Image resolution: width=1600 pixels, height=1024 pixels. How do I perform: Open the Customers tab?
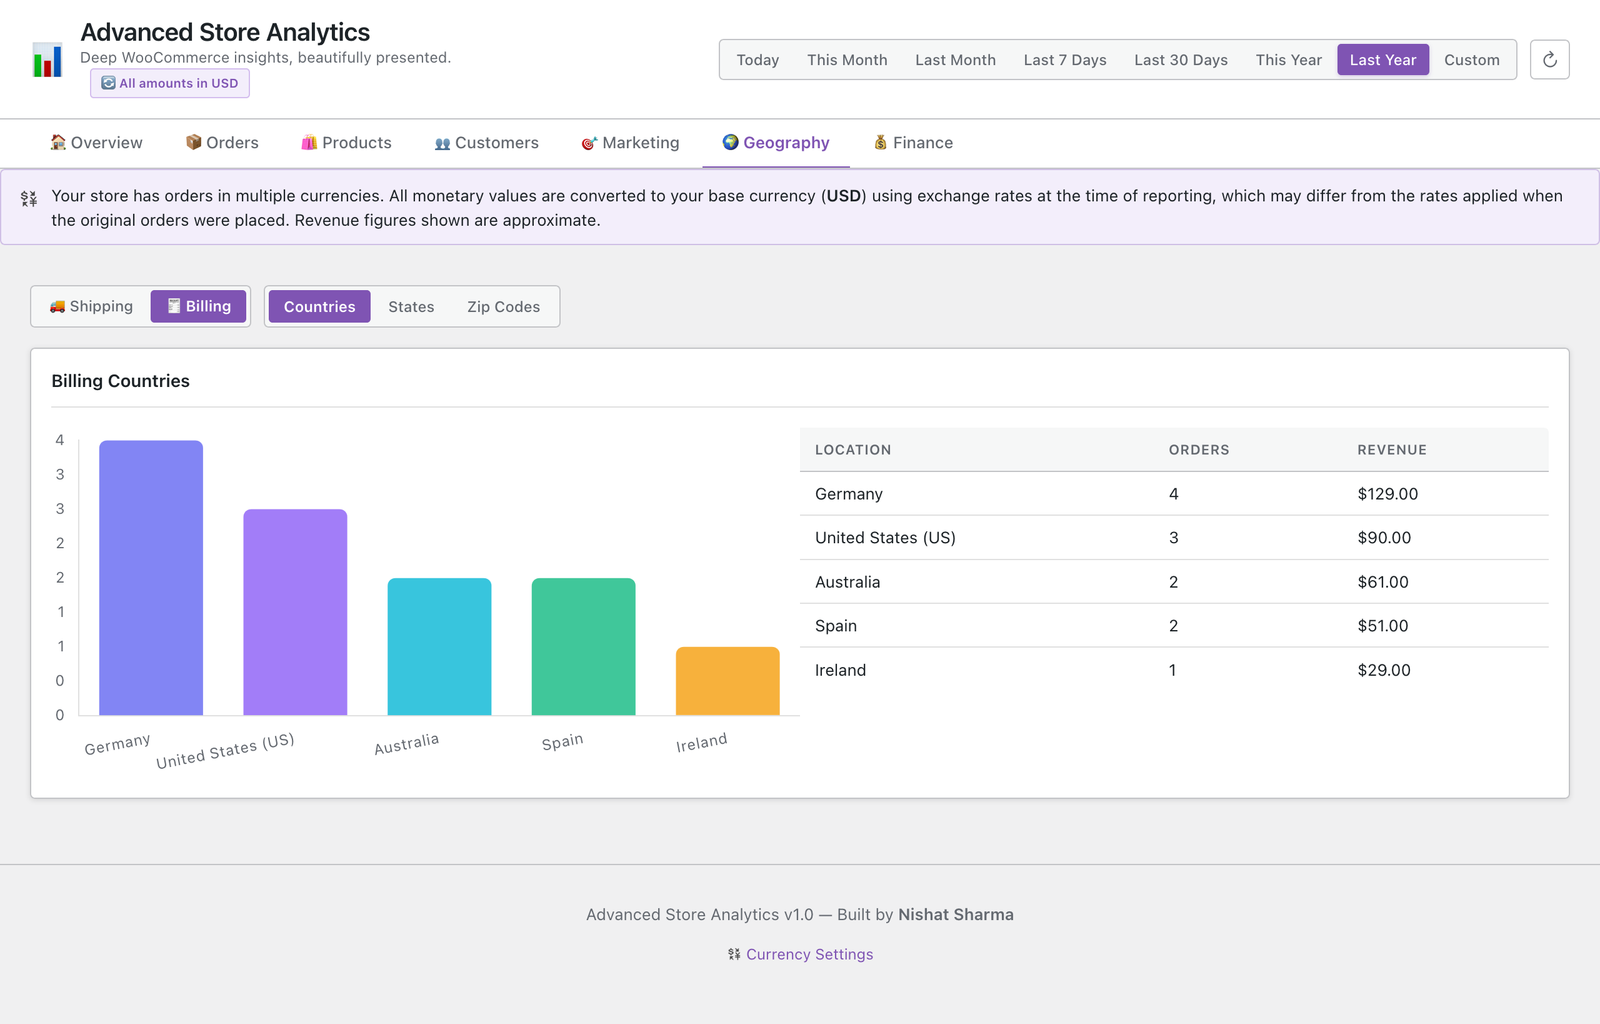point(487,143)
